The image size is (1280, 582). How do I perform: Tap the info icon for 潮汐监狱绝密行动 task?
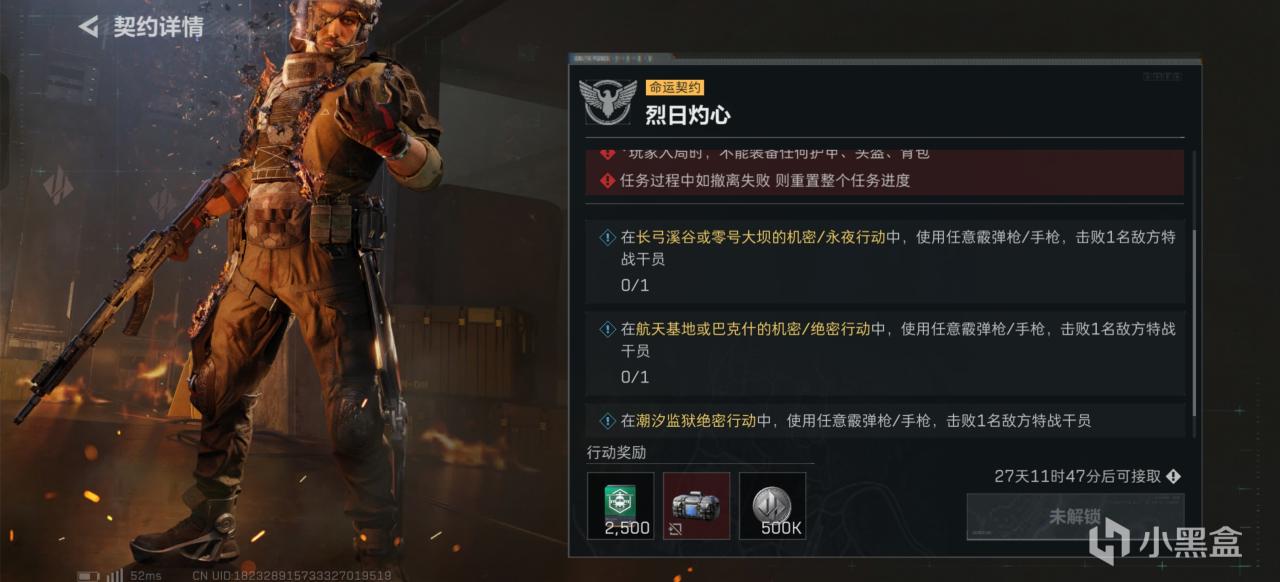(607, 421)
